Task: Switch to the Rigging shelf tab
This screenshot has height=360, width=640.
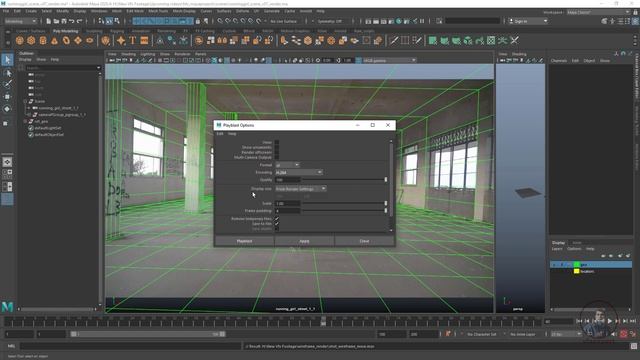Action: 117,31
